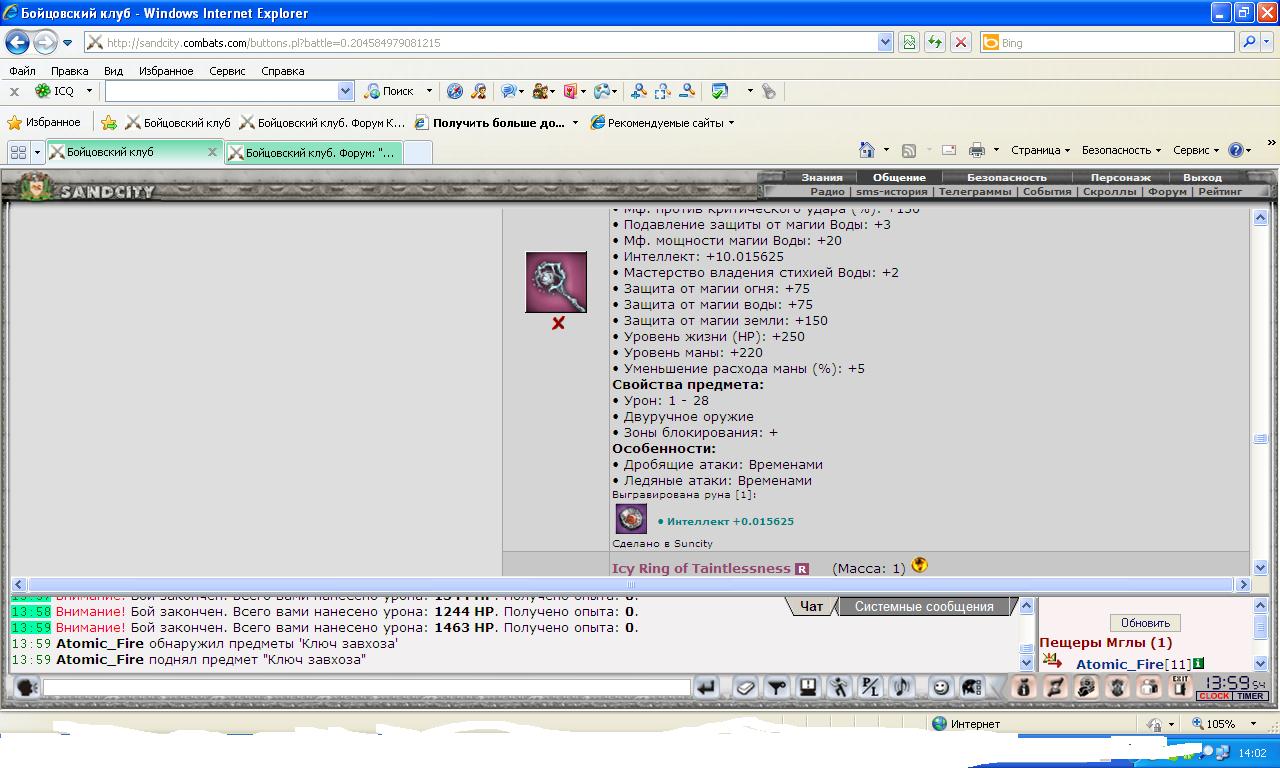
Task: Click the engraved rune icon
Action: tap(630, 519)
